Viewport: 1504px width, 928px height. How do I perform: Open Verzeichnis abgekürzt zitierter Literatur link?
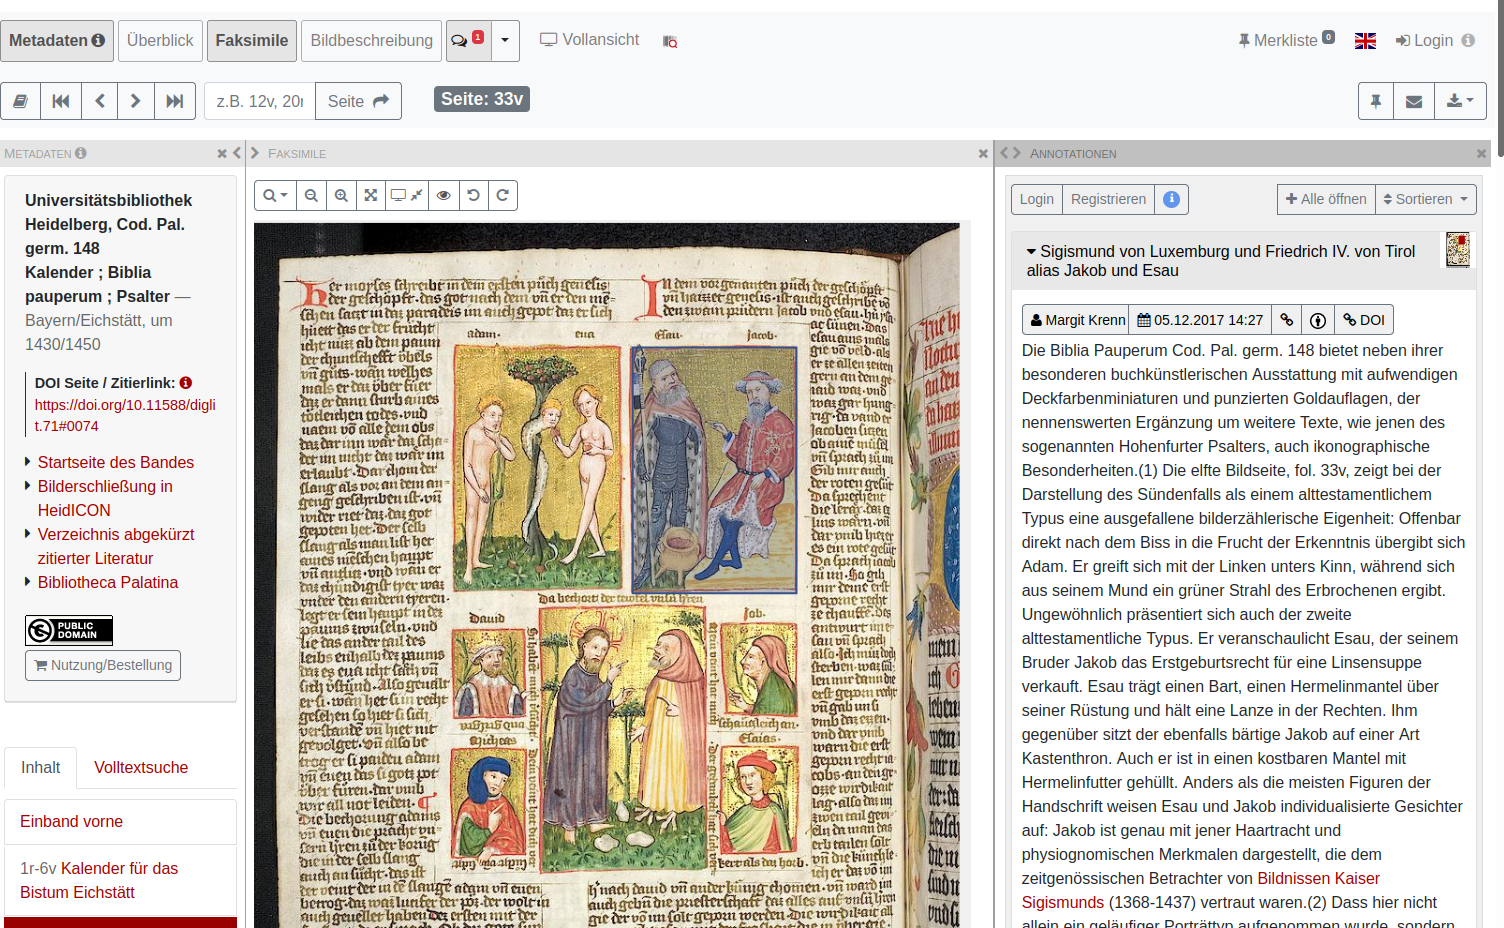pyautogui.click(x=116, y=546)
